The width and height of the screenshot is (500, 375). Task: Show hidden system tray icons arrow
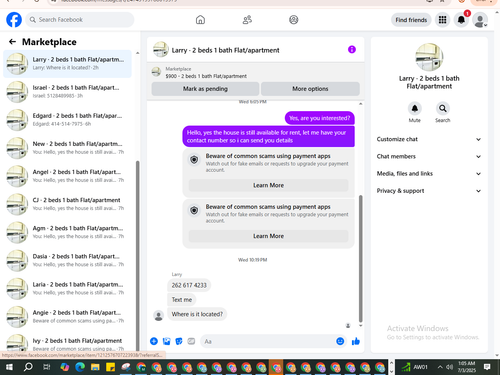pyautogui.click(x=440, y=367)
